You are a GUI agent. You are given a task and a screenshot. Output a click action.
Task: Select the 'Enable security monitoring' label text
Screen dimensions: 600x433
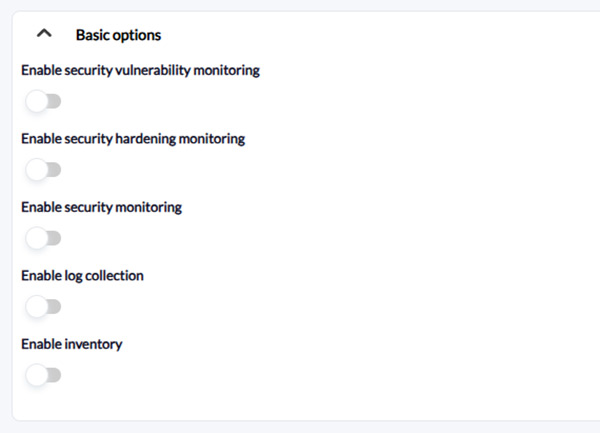point(101,207)
